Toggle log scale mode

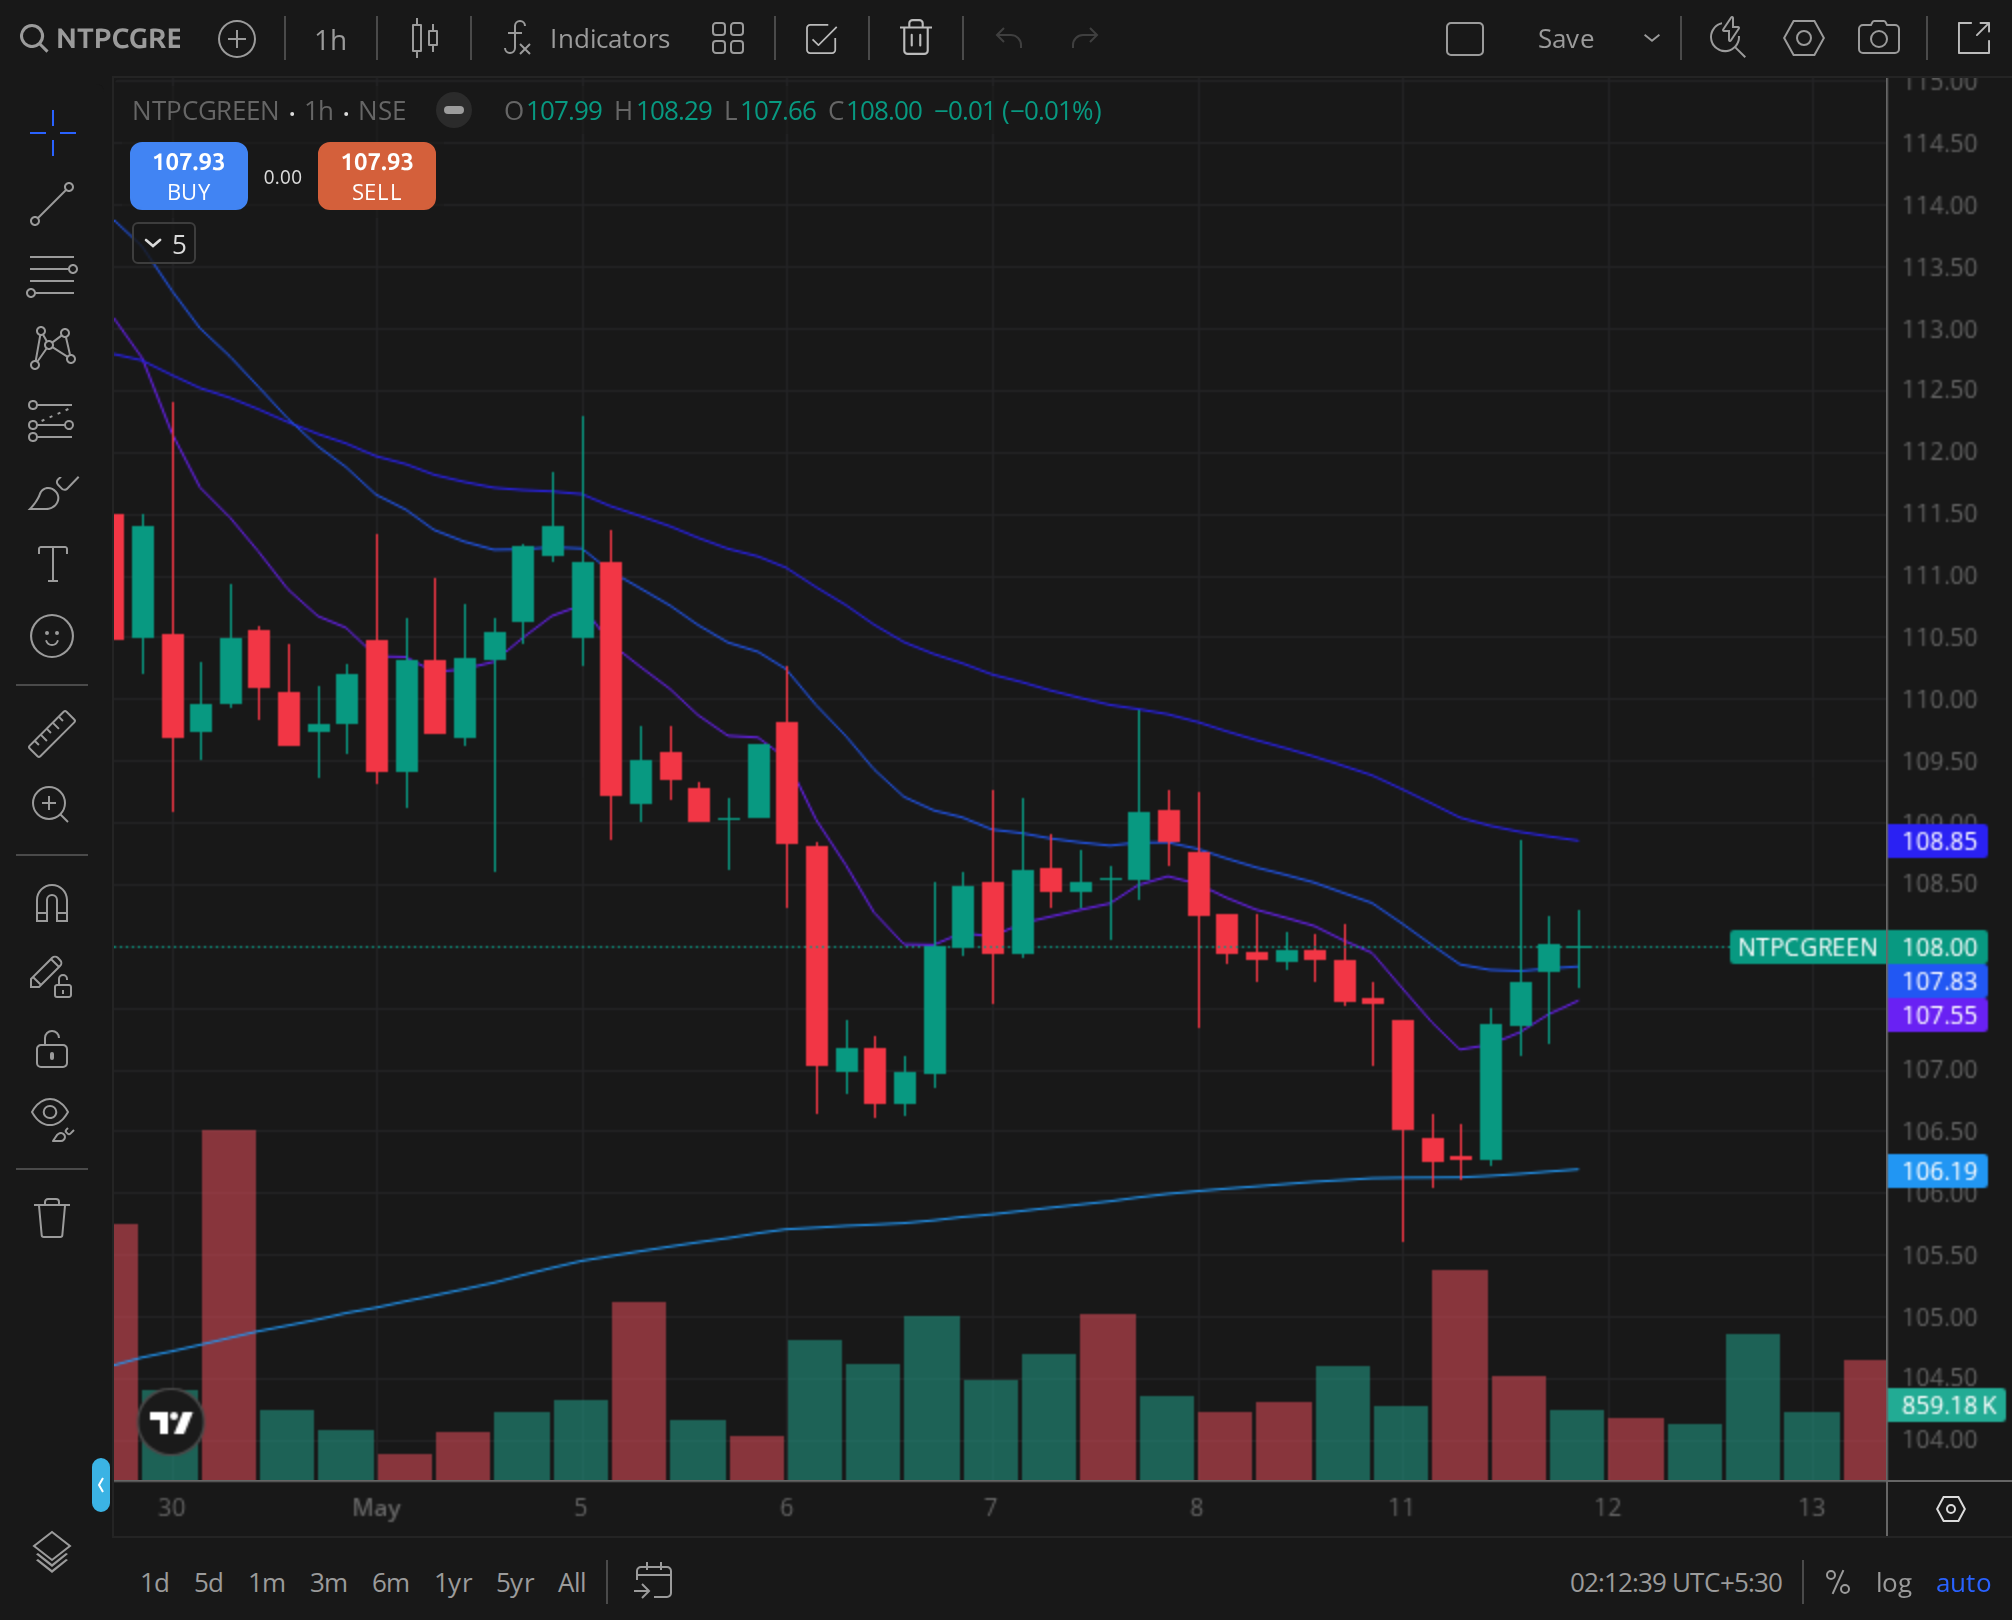click(1893, 1583)
